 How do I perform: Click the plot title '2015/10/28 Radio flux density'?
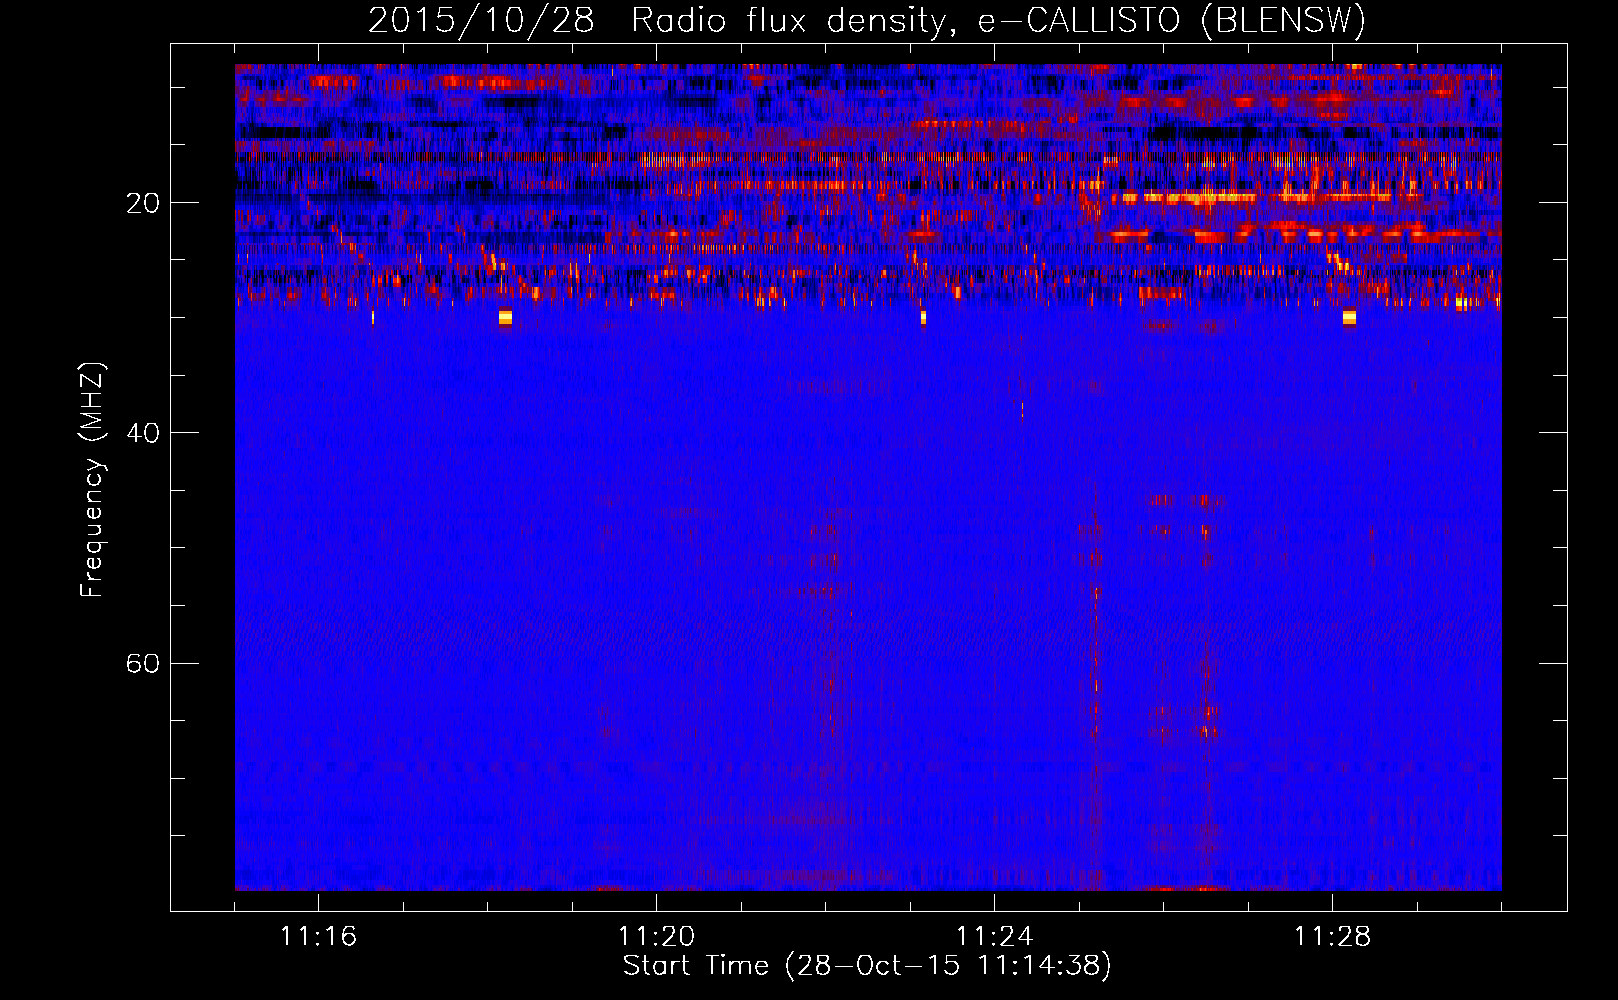(x=867, y=21)
